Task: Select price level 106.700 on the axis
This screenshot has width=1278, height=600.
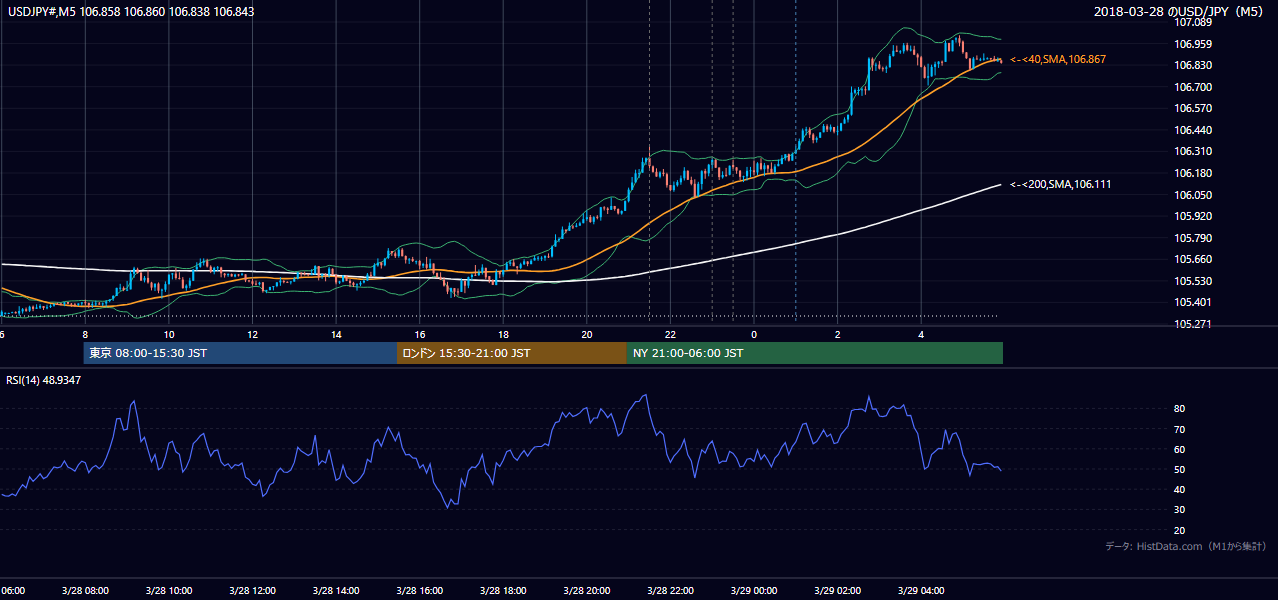Action: pyautogui.click(x=1192, y=87)
